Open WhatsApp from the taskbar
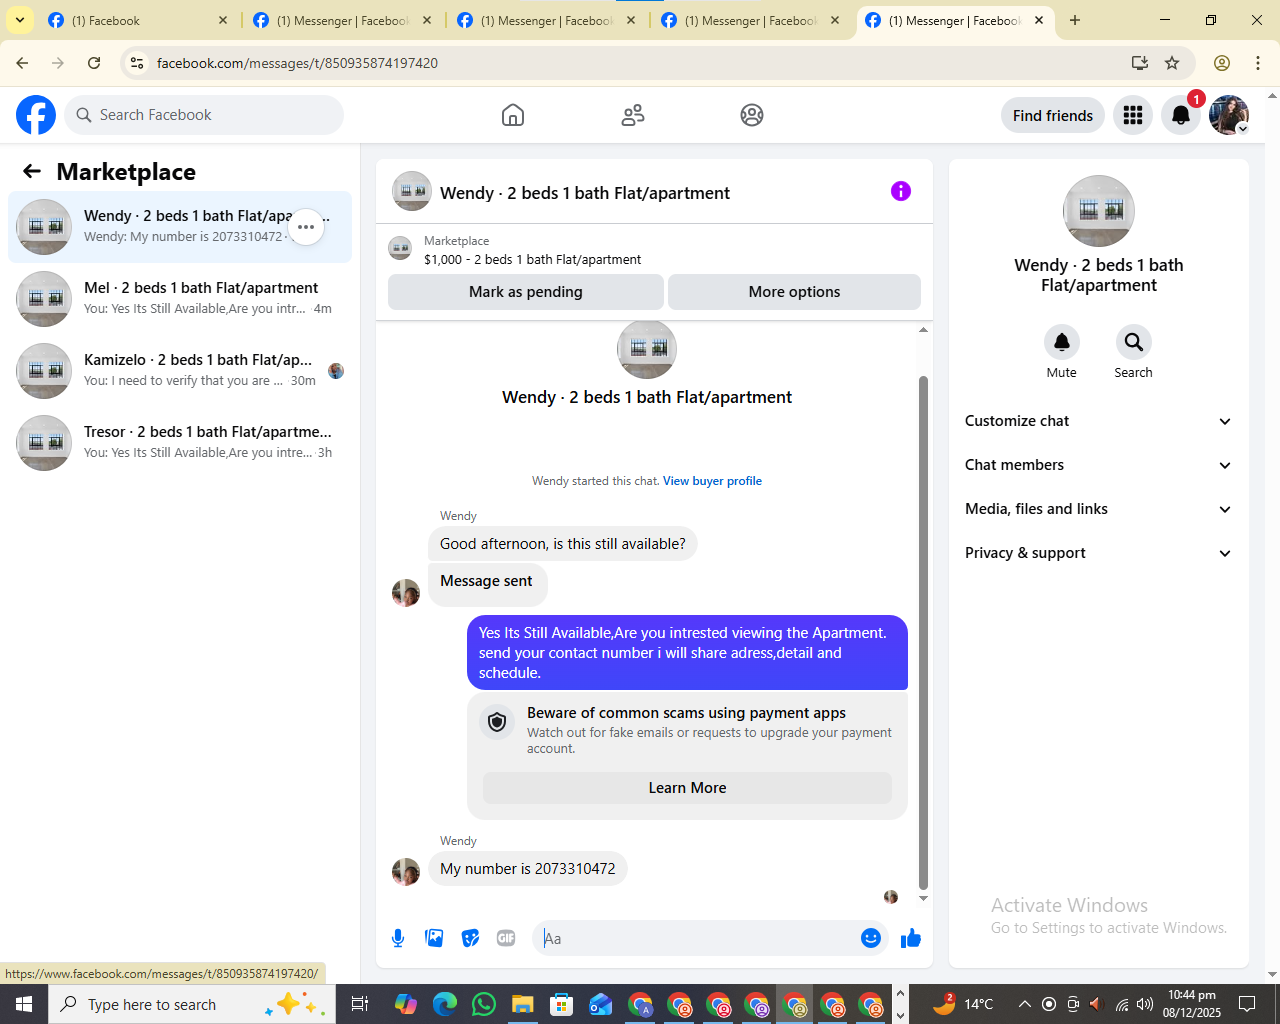Viewport: 1280px width, 1024px height. pos(484,1004)
